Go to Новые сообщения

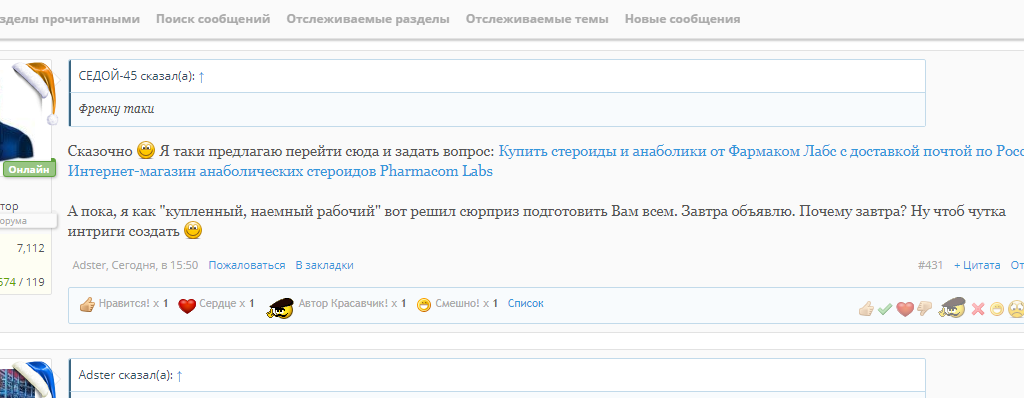(682, 19)
